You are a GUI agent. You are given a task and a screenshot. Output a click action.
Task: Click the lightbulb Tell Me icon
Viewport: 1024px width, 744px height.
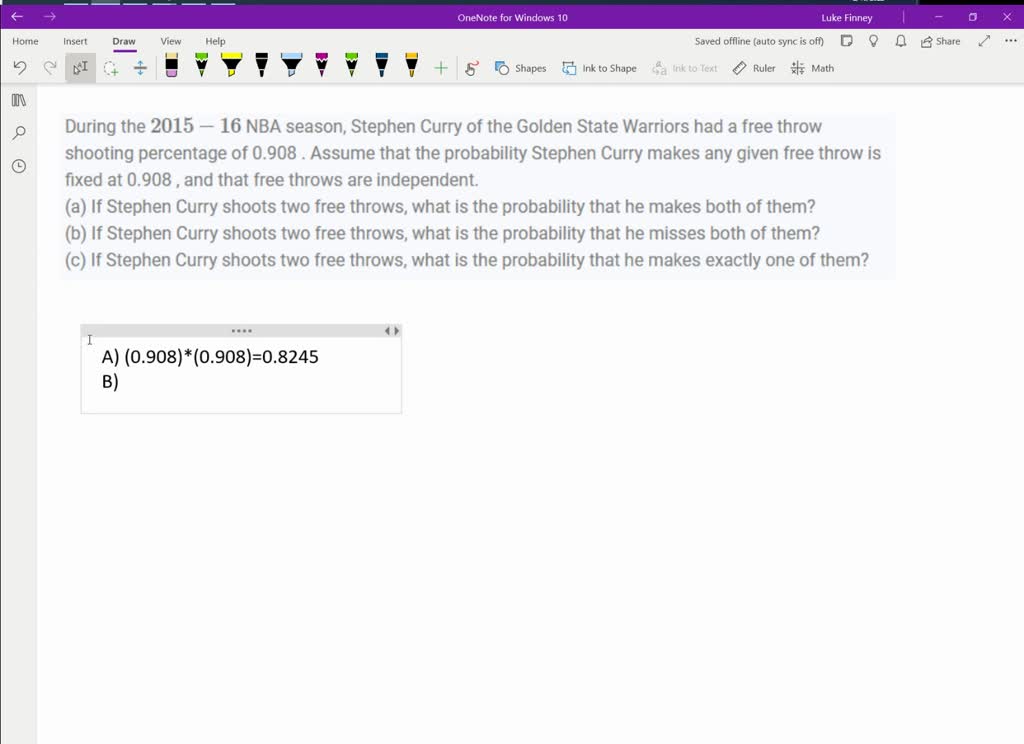[873, 41]
